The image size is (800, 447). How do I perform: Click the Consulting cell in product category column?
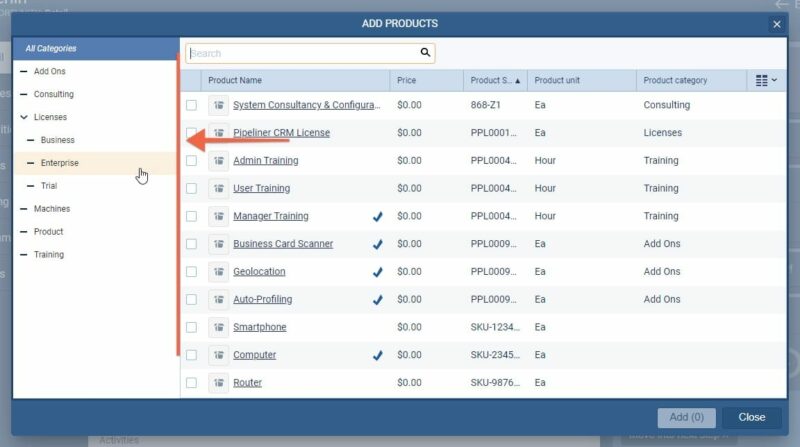click(667, 105)
